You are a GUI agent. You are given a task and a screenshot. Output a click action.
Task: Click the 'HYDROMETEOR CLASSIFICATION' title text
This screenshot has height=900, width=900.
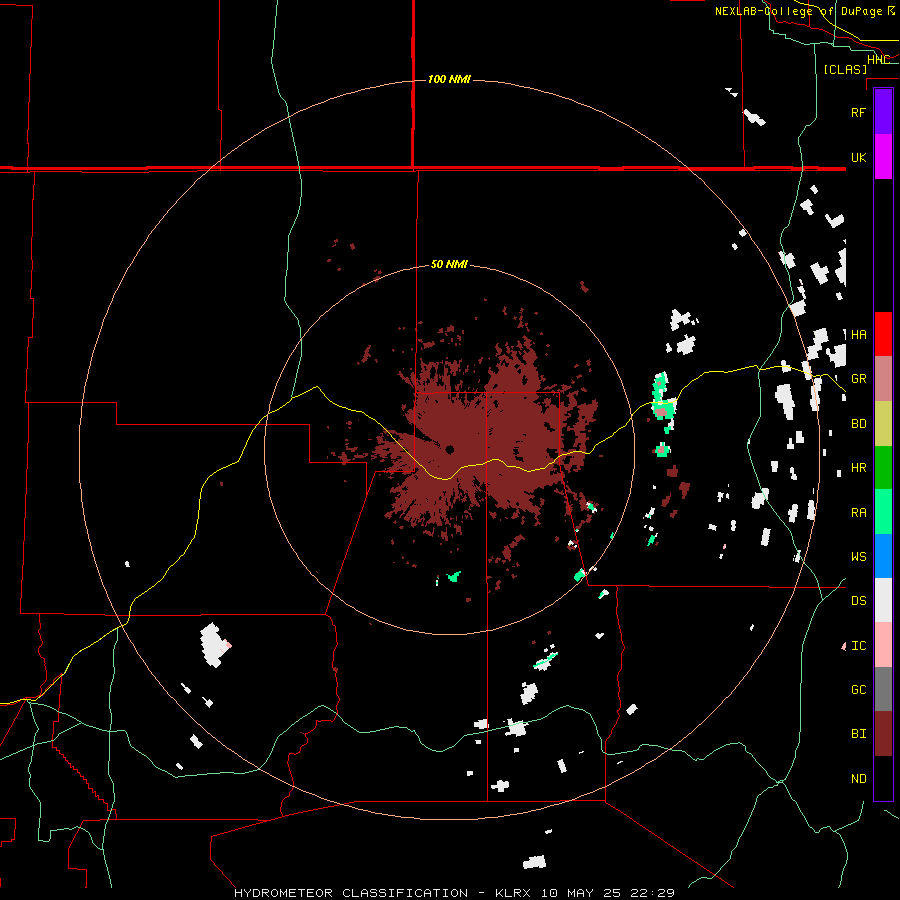tap(351, 893)
